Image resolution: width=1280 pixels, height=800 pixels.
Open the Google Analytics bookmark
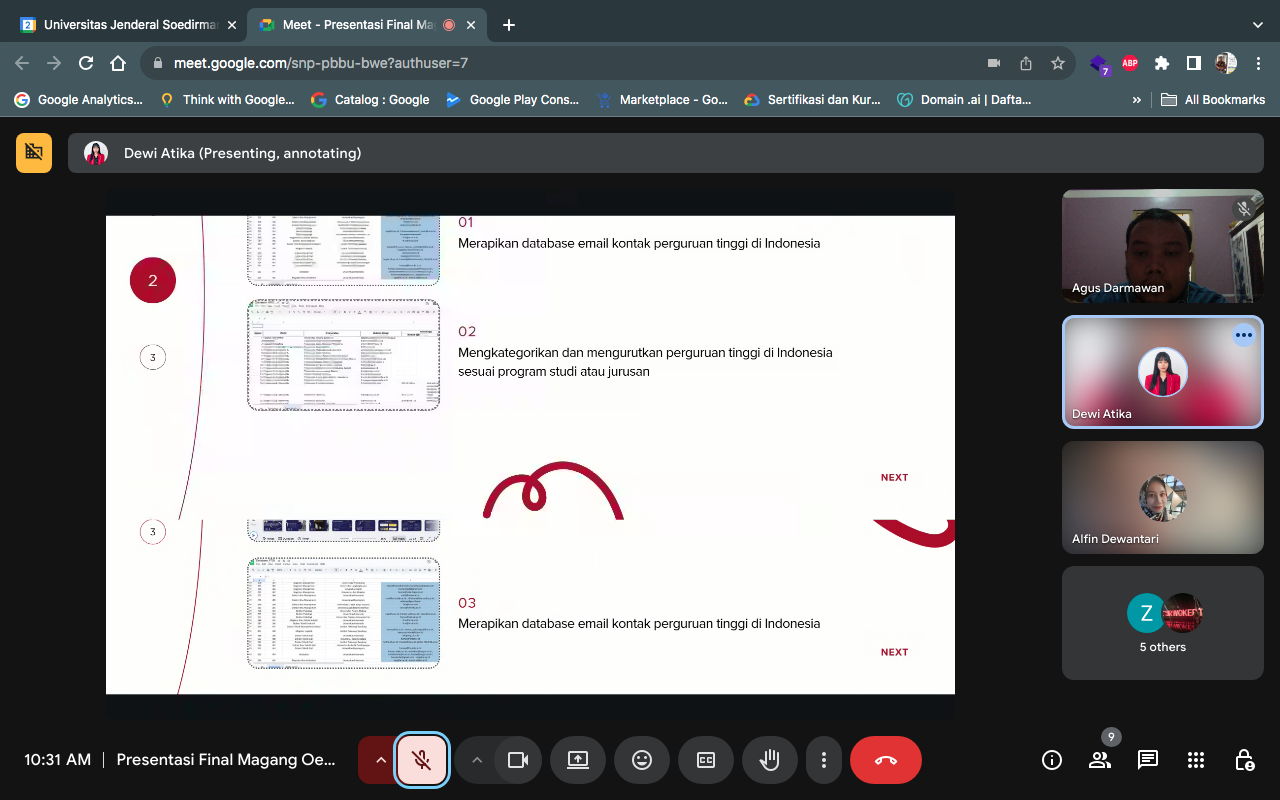pos(78,100)
